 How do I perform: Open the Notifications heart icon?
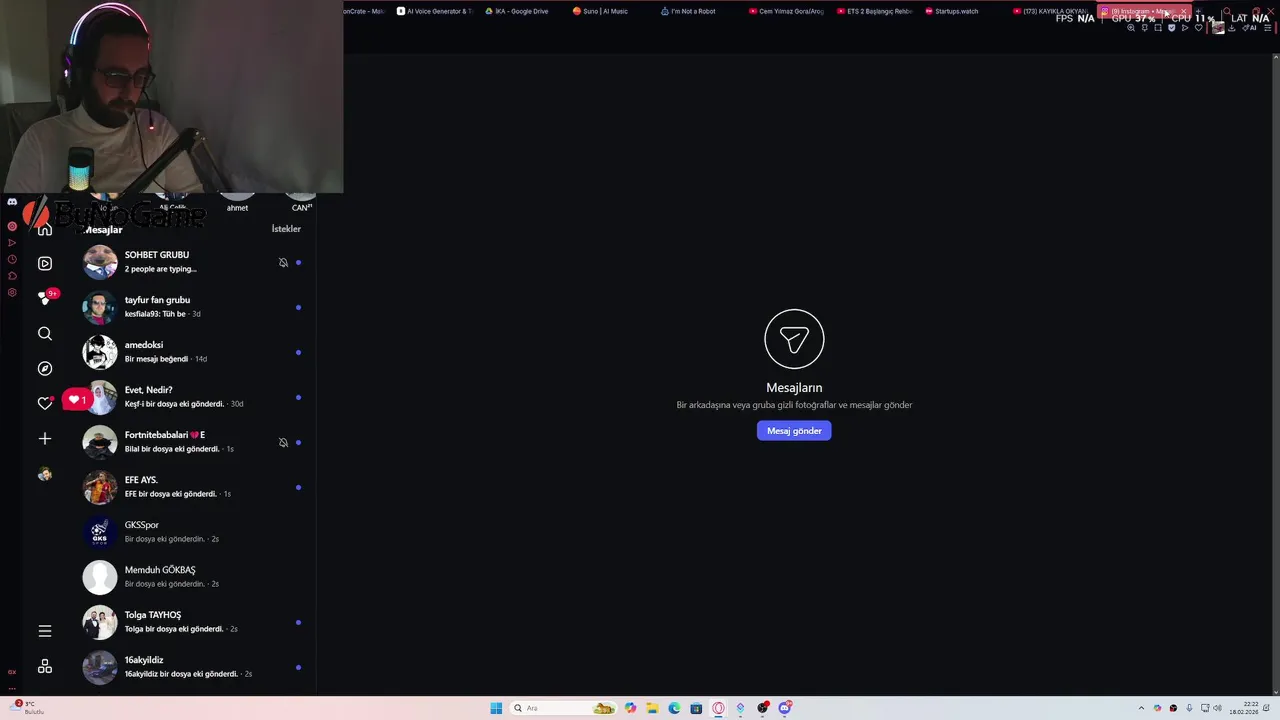point(45,403)
